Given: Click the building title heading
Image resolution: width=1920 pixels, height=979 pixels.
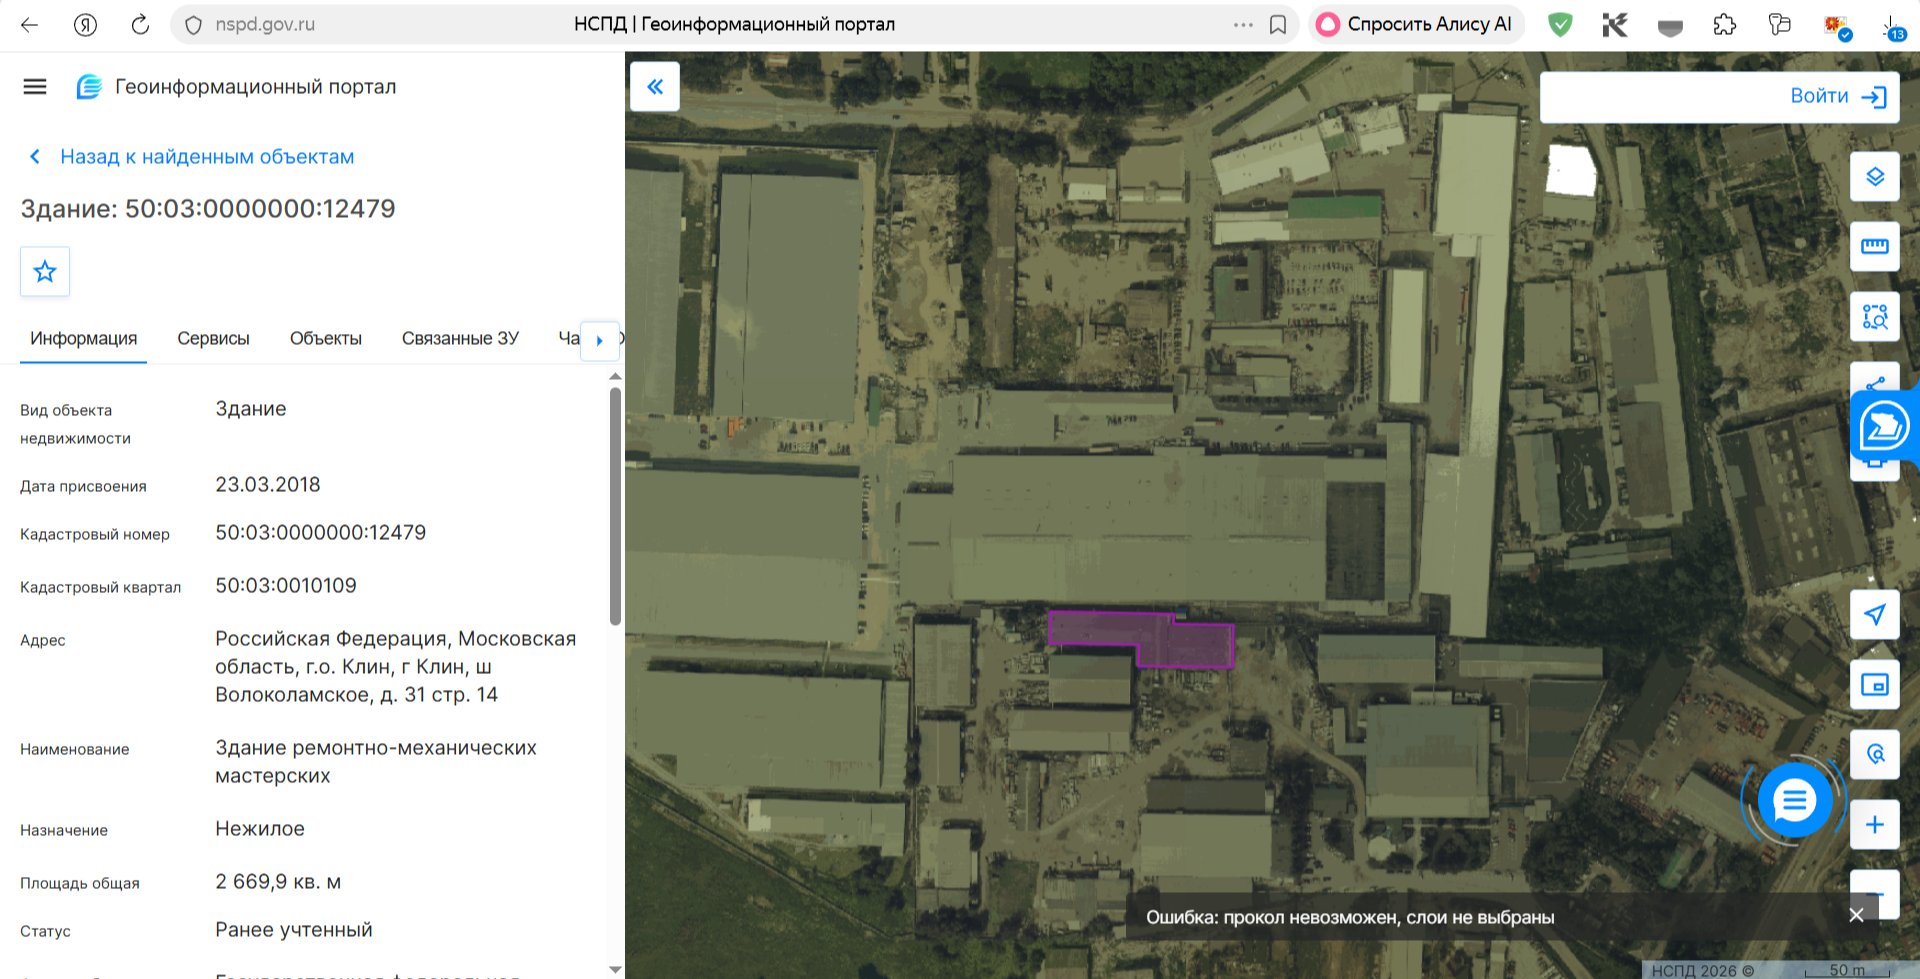Looking at the screenshot, I should 208,209.
